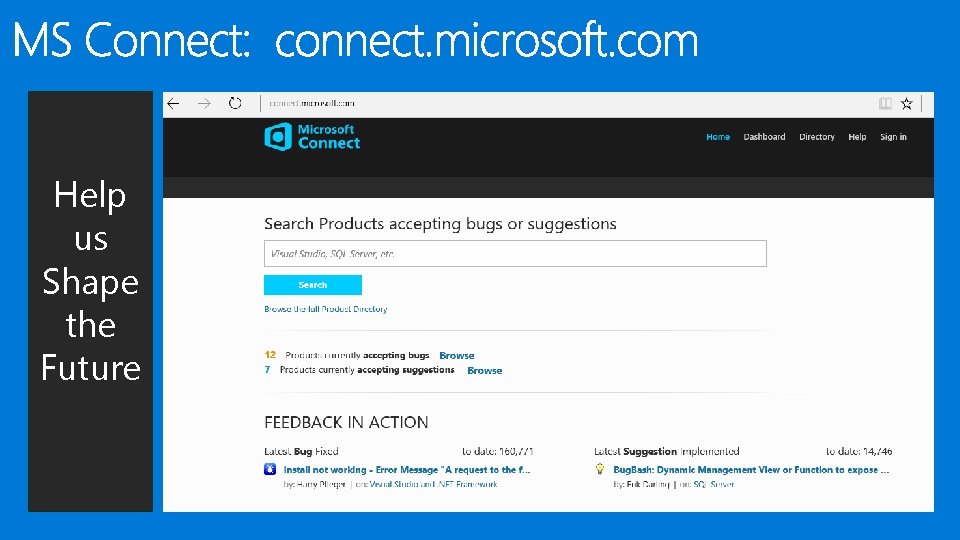
Task: Open reading view book icon
Action: 885,103
